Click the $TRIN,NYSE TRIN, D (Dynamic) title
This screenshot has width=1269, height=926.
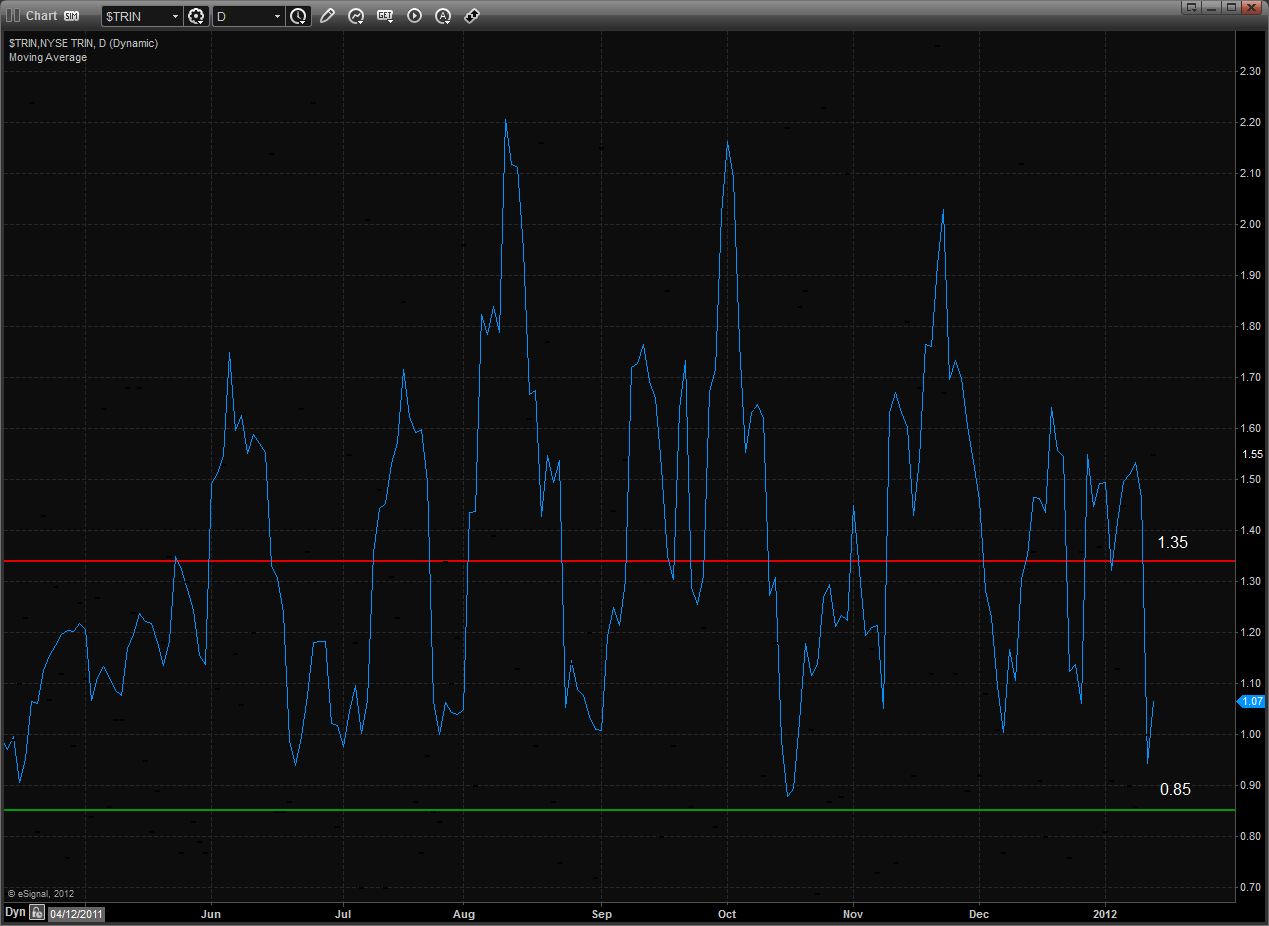coord(83,43)
